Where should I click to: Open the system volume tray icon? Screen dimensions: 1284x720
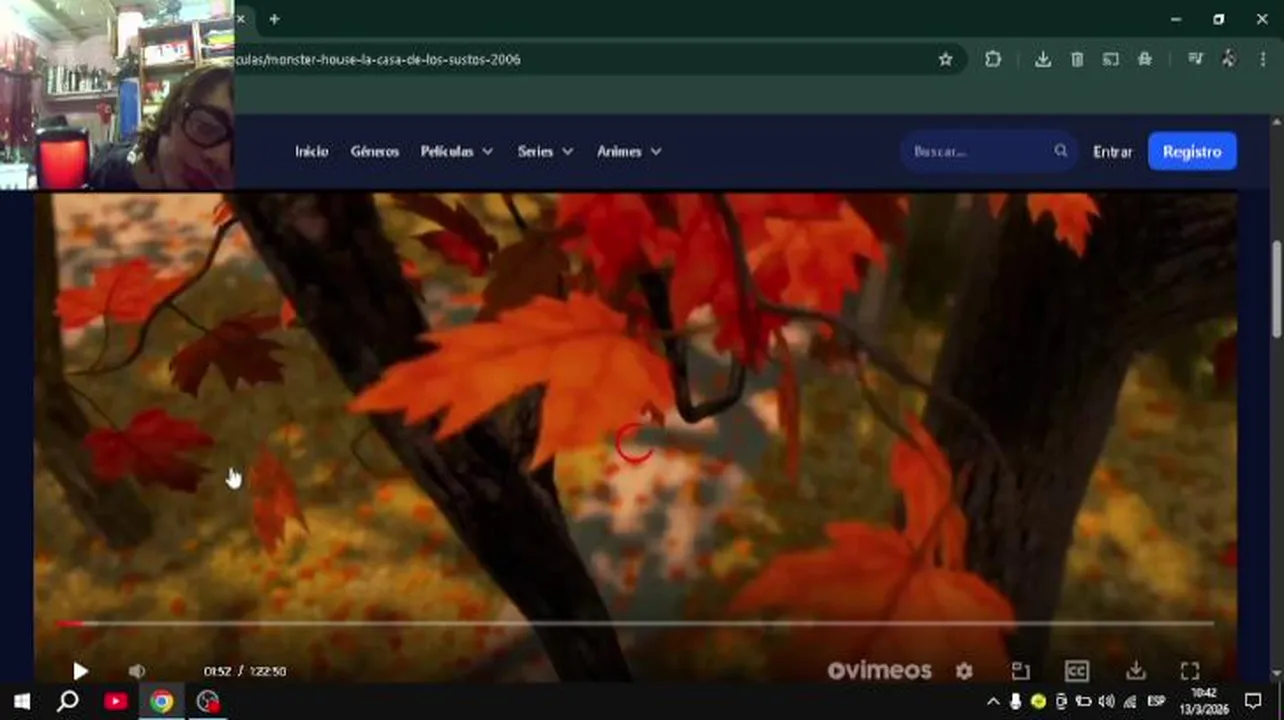click(1106, 701)
